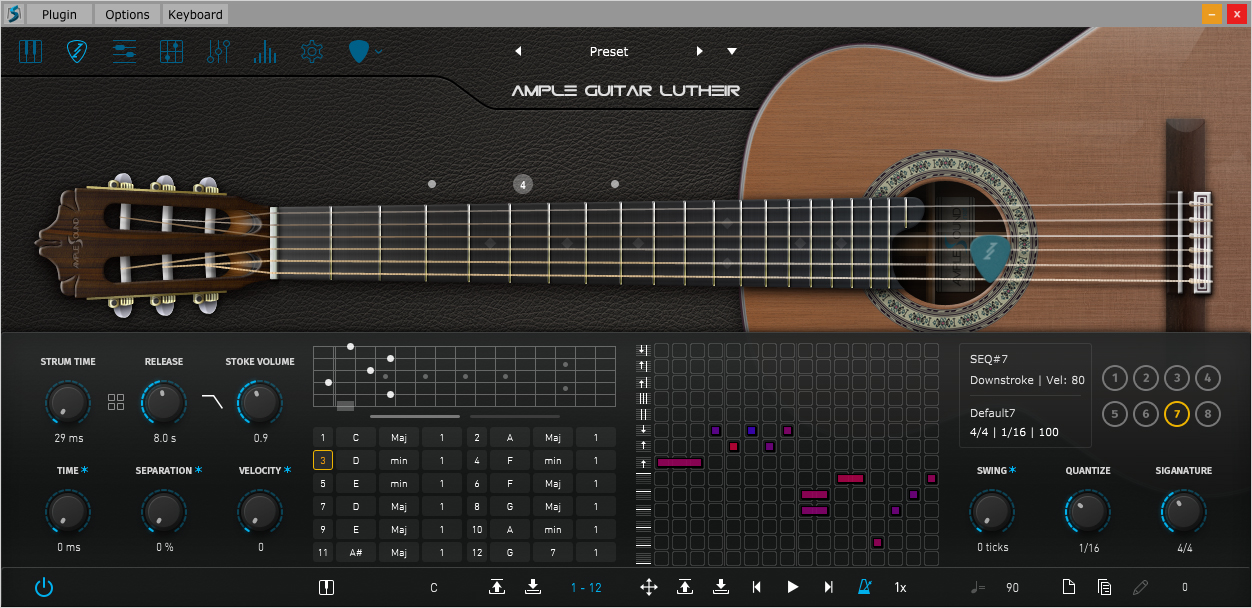Open the settings gear icon
This screenshot has width=1252, height=608.
point(312,51)
